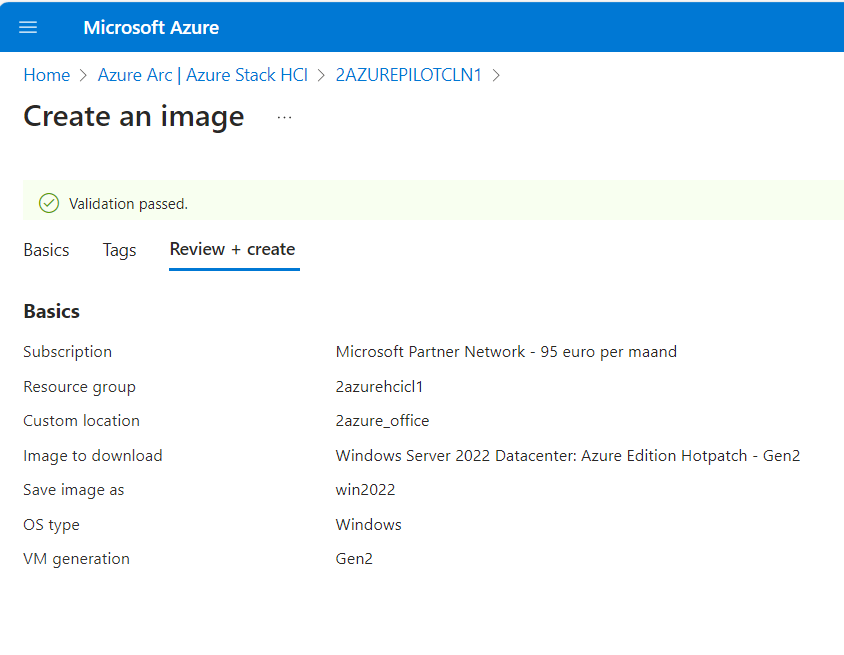Click the VM generation label
Image resolution: width=844 pixels, height=655 pixels.
click(x=76, y=559)
